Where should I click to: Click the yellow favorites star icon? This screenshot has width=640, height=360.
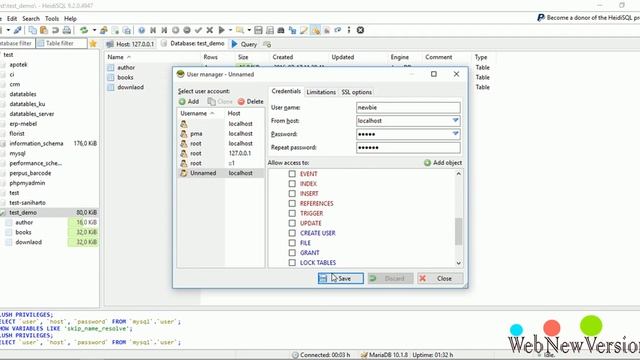point(93,44)
